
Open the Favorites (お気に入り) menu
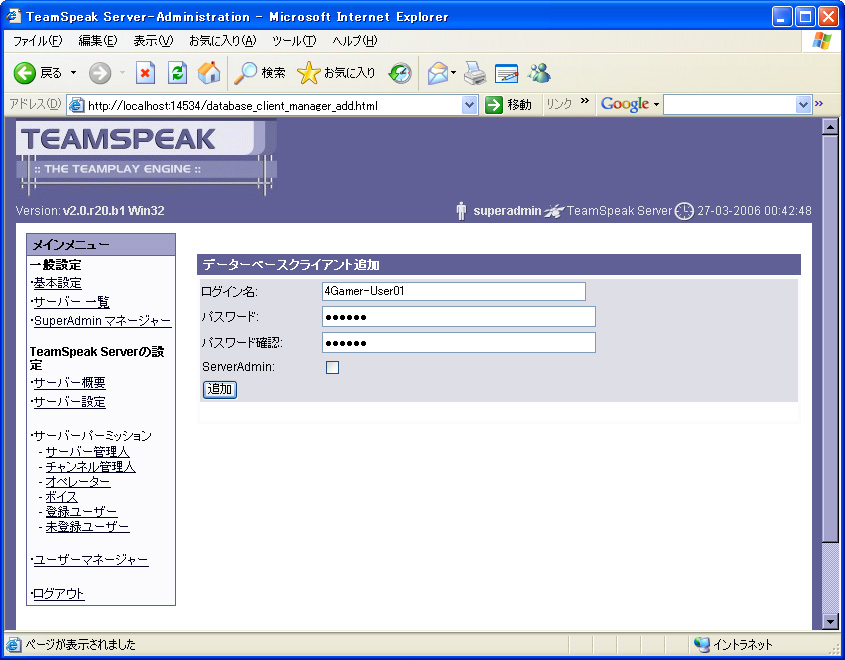[x=223, y=41]
